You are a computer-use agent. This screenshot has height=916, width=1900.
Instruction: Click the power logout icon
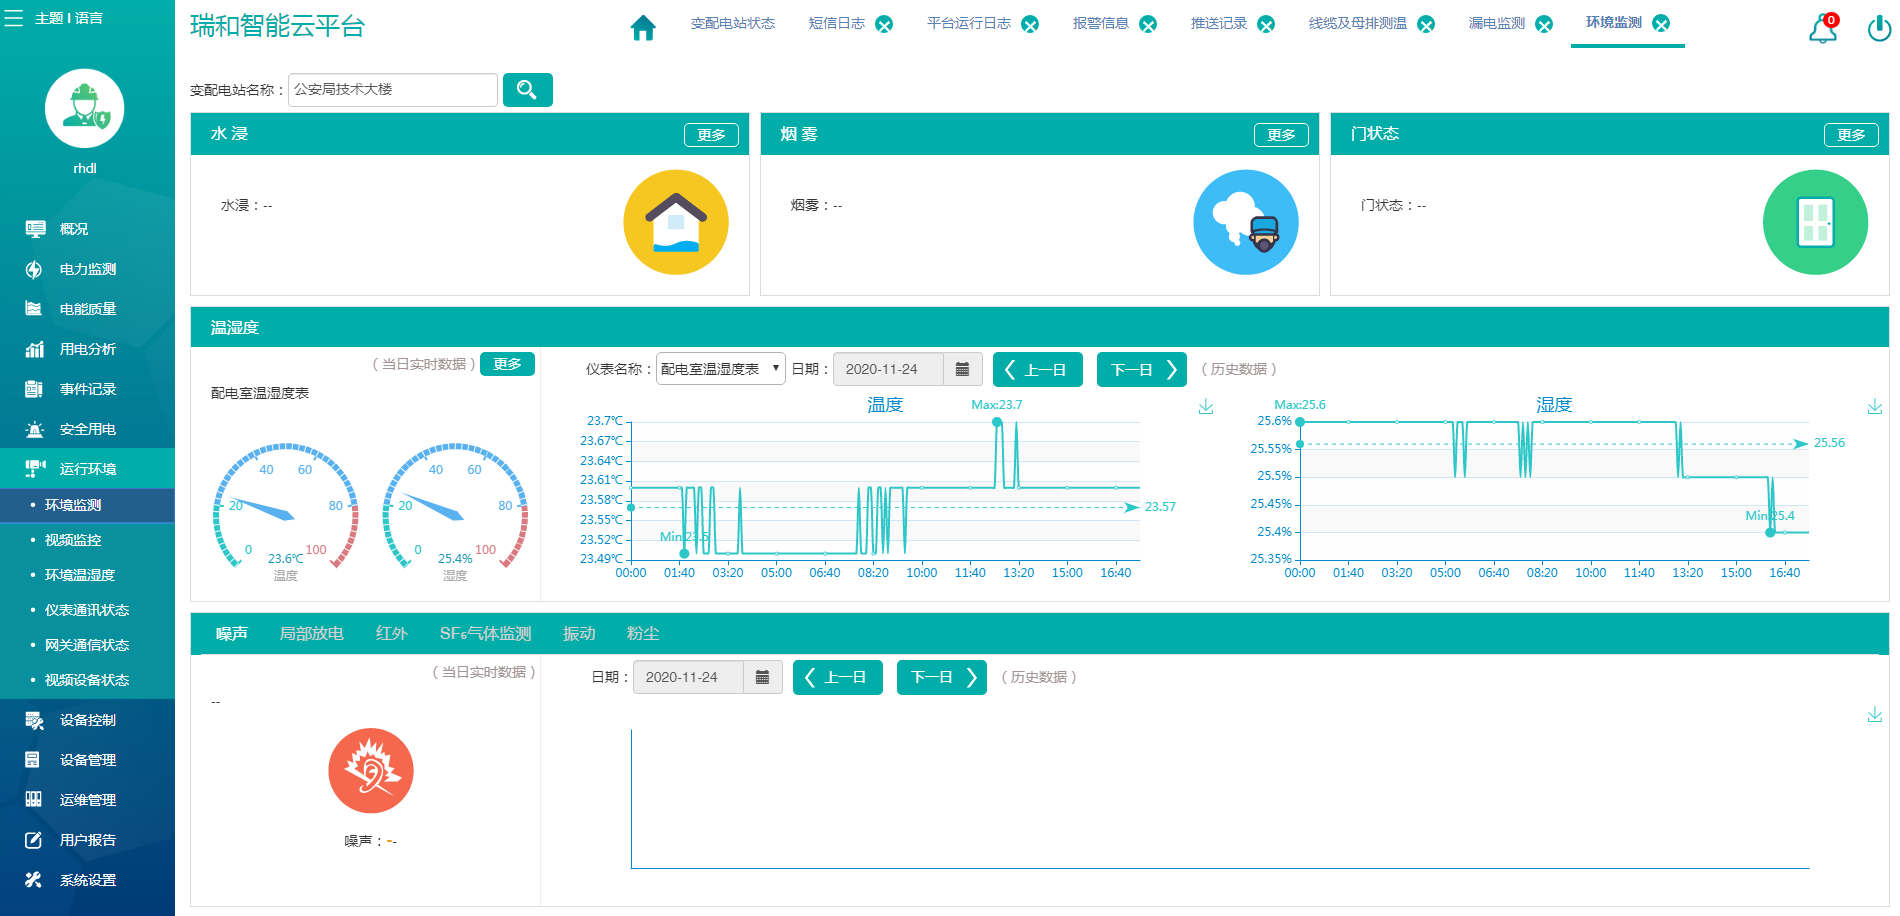tap(1878, 29)
